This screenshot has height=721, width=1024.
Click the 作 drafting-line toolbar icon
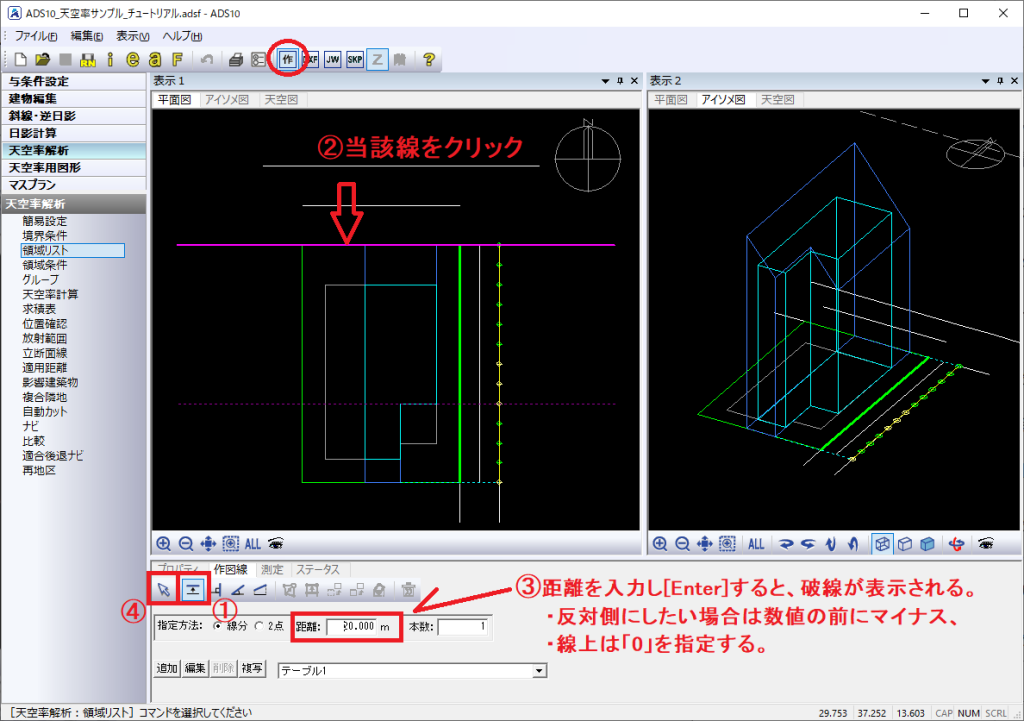pos(288,60)
